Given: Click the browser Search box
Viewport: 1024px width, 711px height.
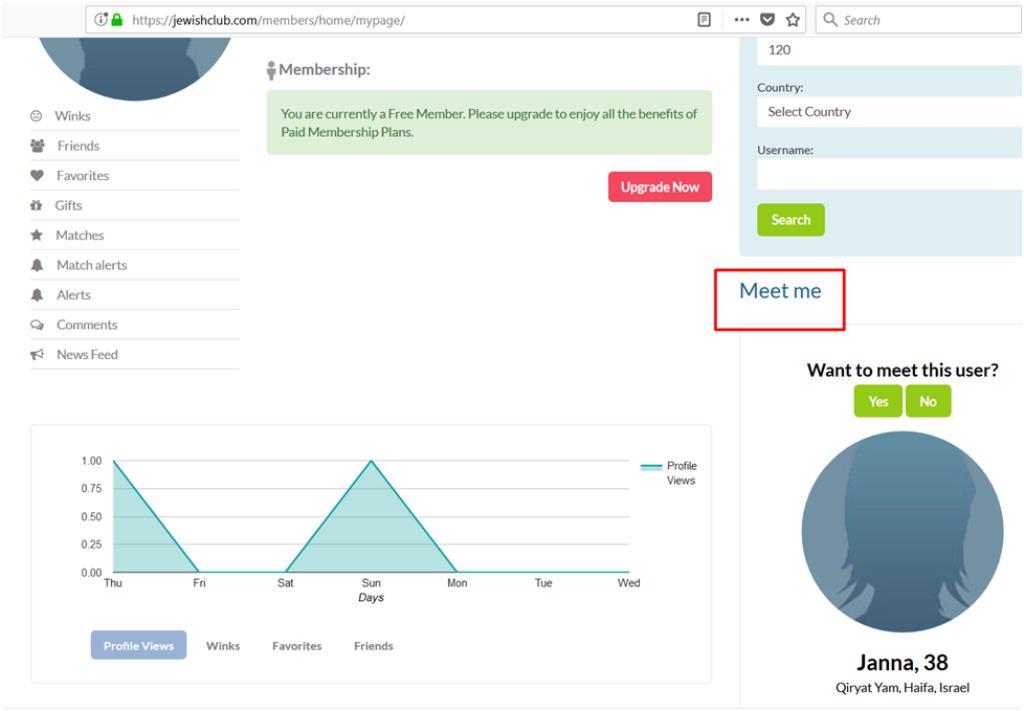Looking at the screenshot, I should (918, 20).
